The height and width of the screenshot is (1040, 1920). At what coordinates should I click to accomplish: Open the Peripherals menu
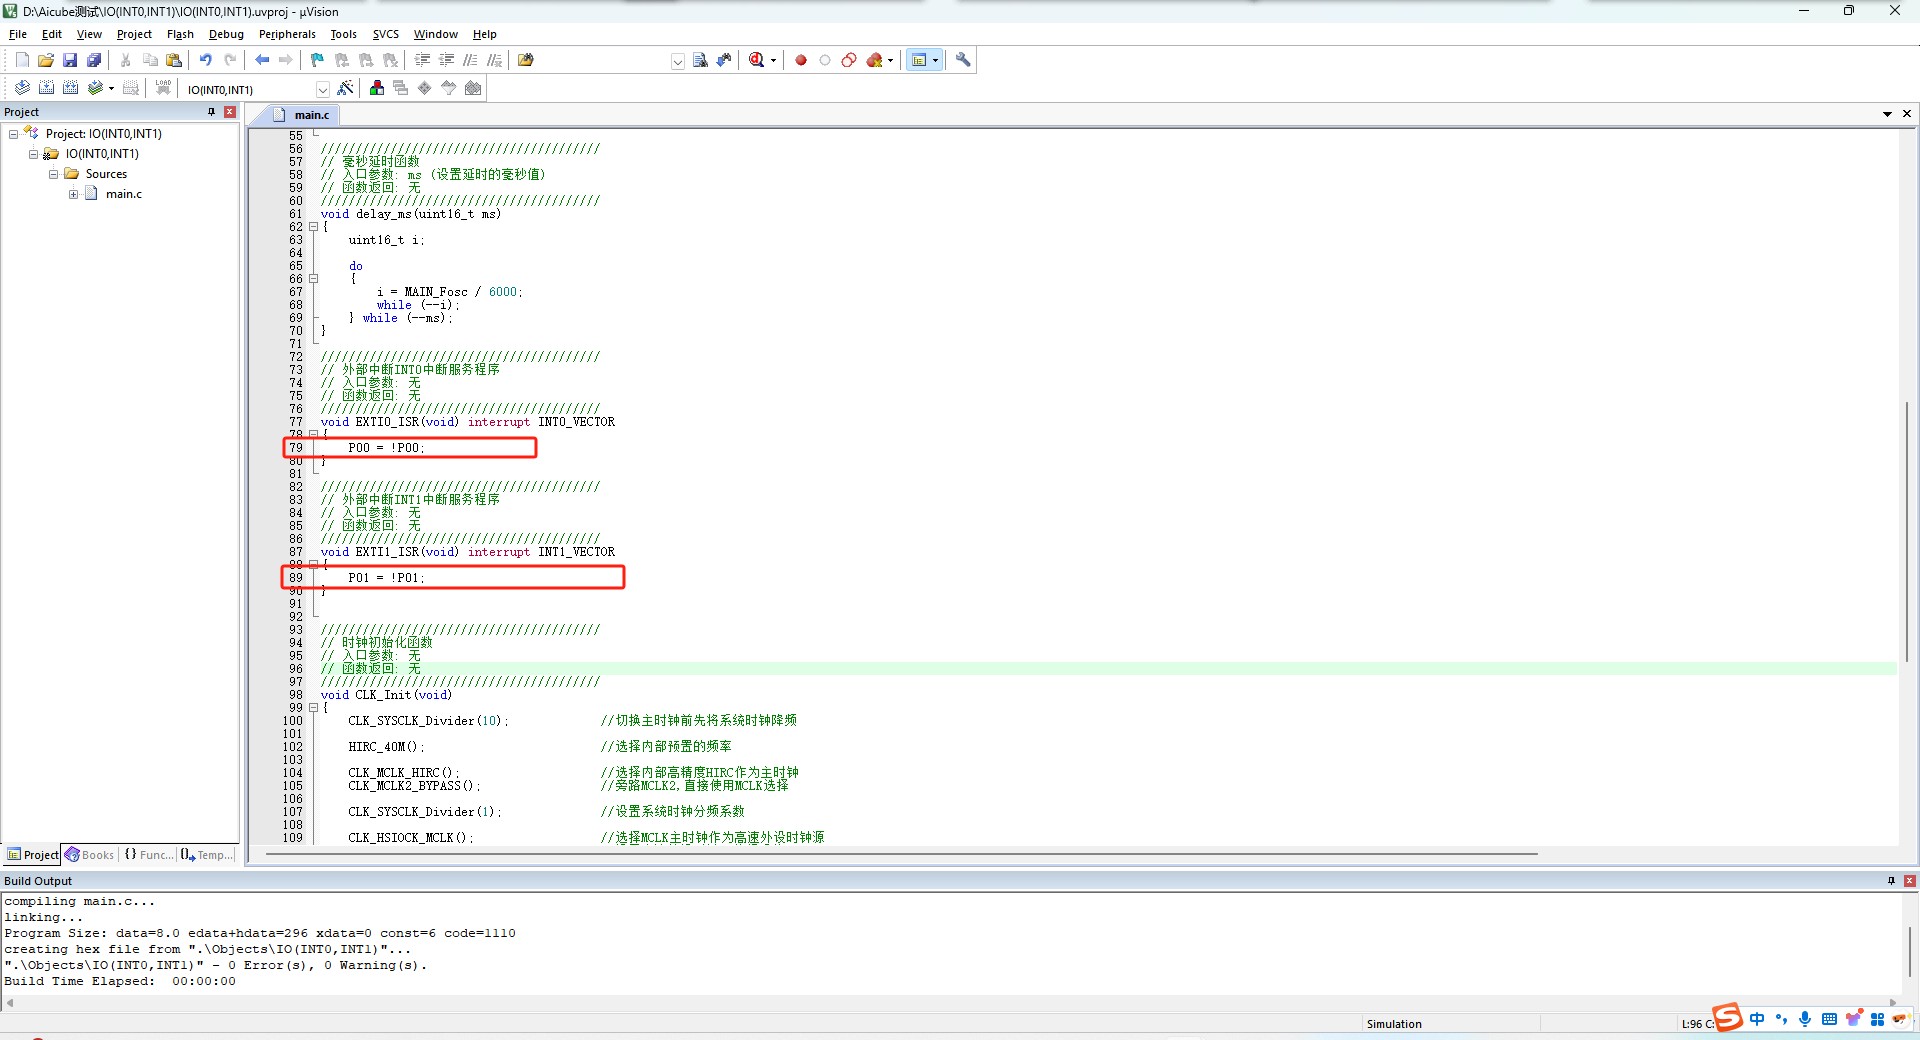coord(287,34)
